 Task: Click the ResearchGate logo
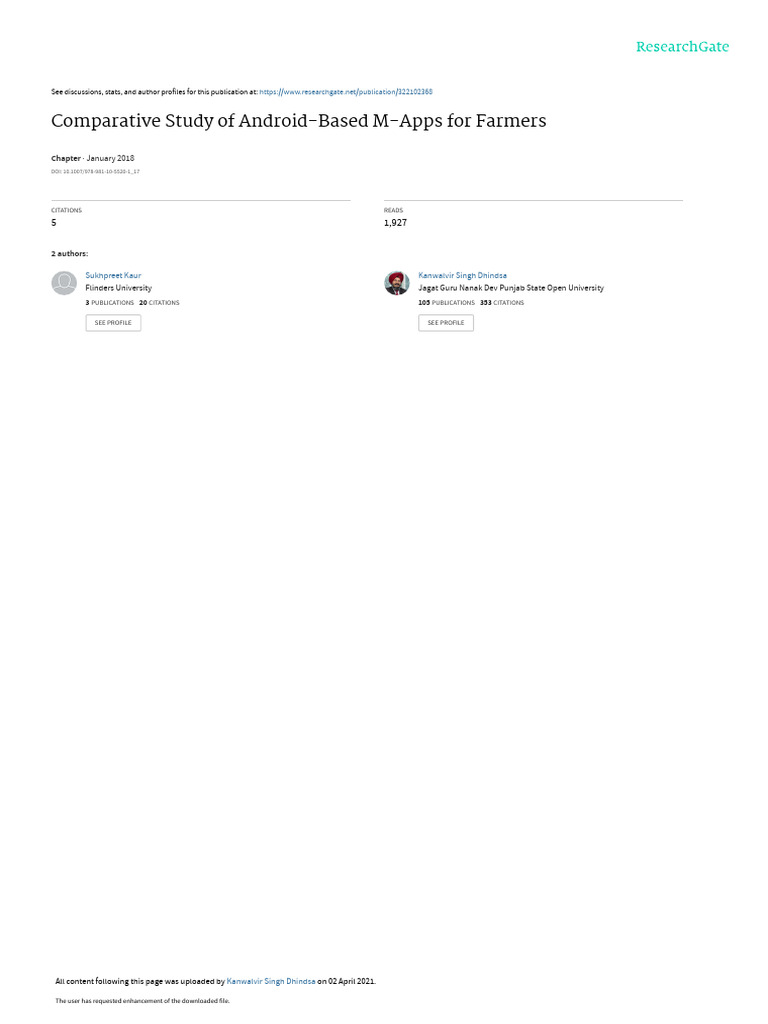coord(682,47)
